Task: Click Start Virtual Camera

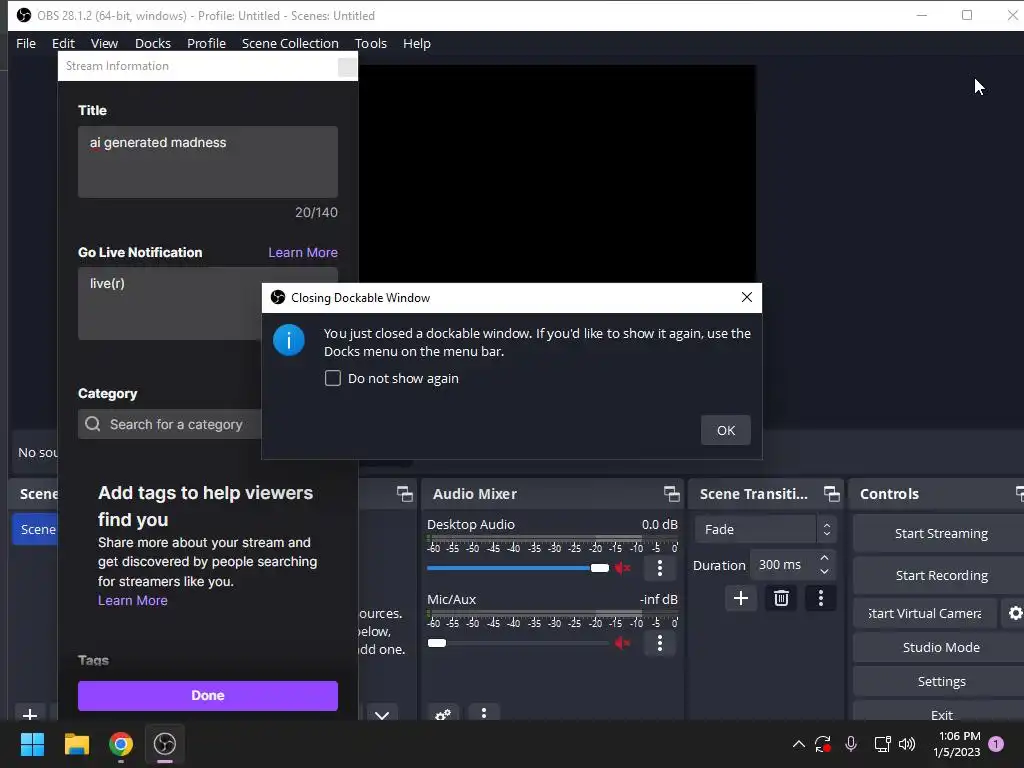Action: 925,613
